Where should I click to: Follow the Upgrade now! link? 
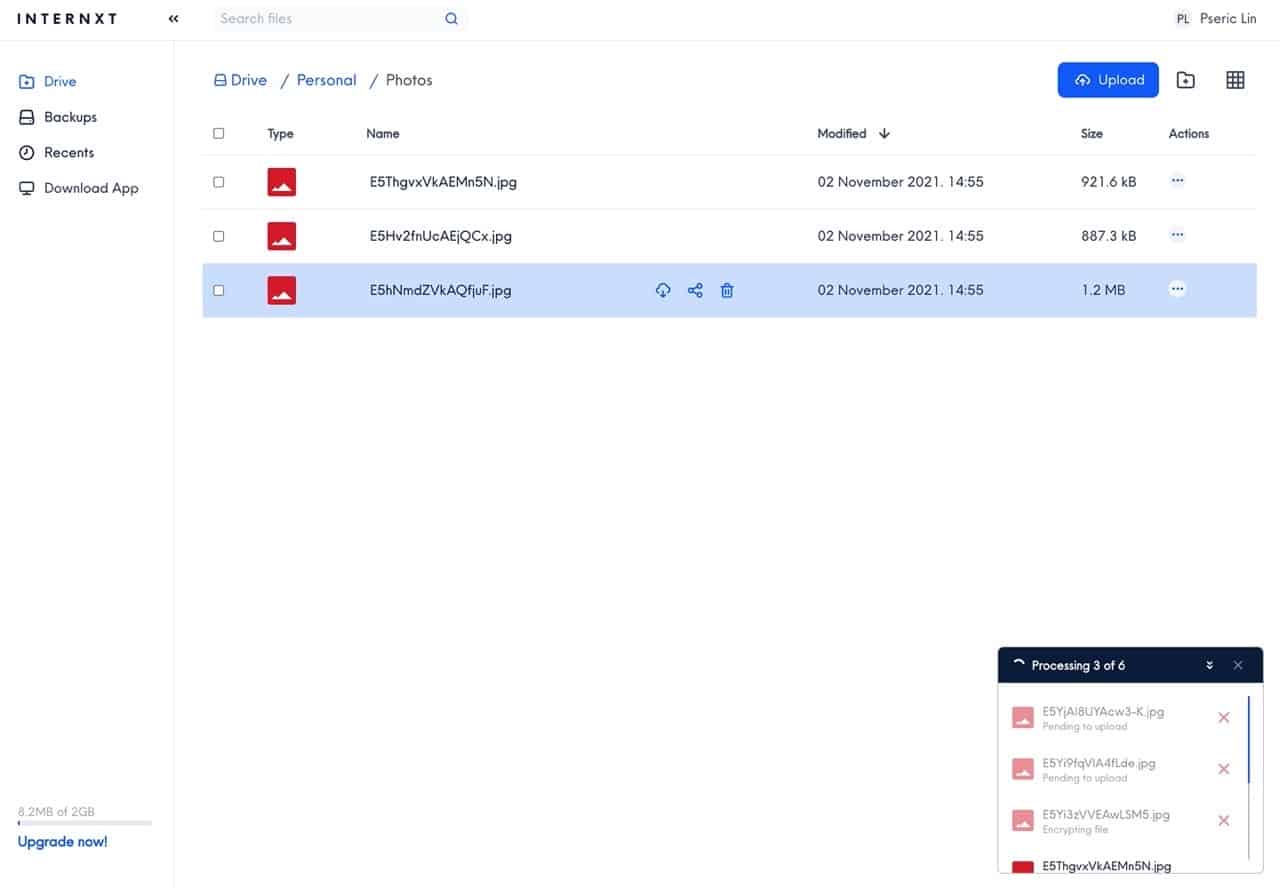(x=62, y=841)
